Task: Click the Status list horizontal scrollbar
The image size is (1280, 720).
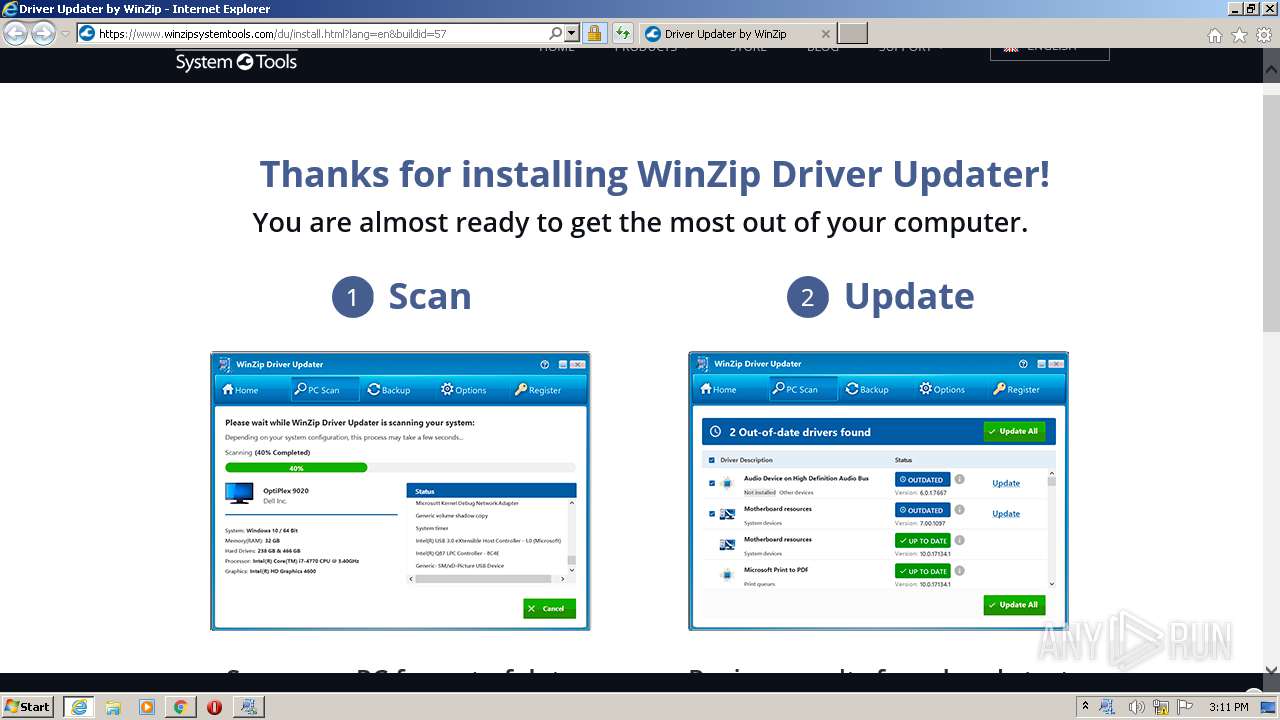Action: pos(488,578)
